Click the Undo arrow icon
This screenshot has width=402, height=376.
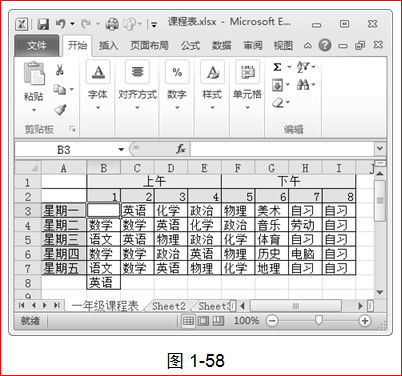pyautogui.click(x=61, y=24)
